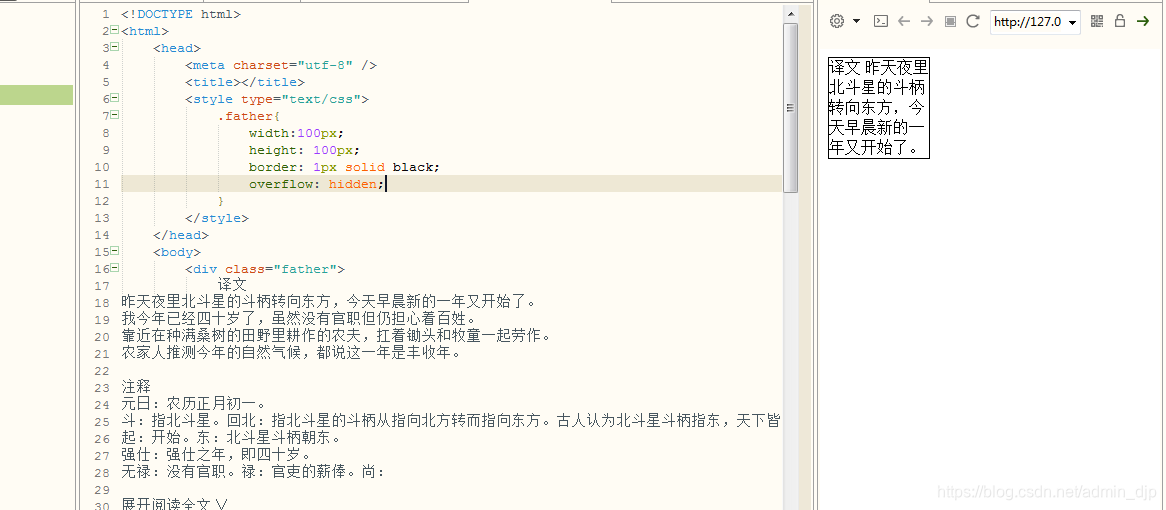Toggle the unlock padlock icon
The width and height of the screenshot is (1166, 510).
(x=1120, y=22)
